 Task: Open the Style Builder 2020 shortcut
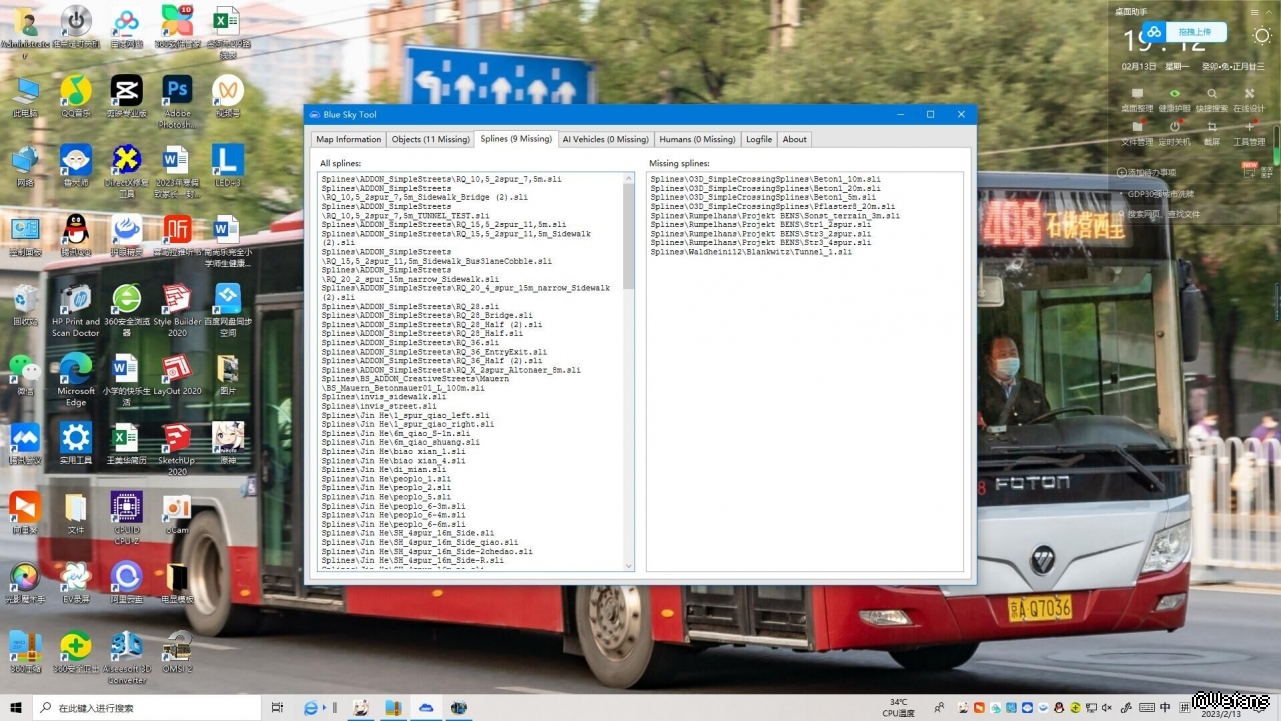click(x=177, y=300)
